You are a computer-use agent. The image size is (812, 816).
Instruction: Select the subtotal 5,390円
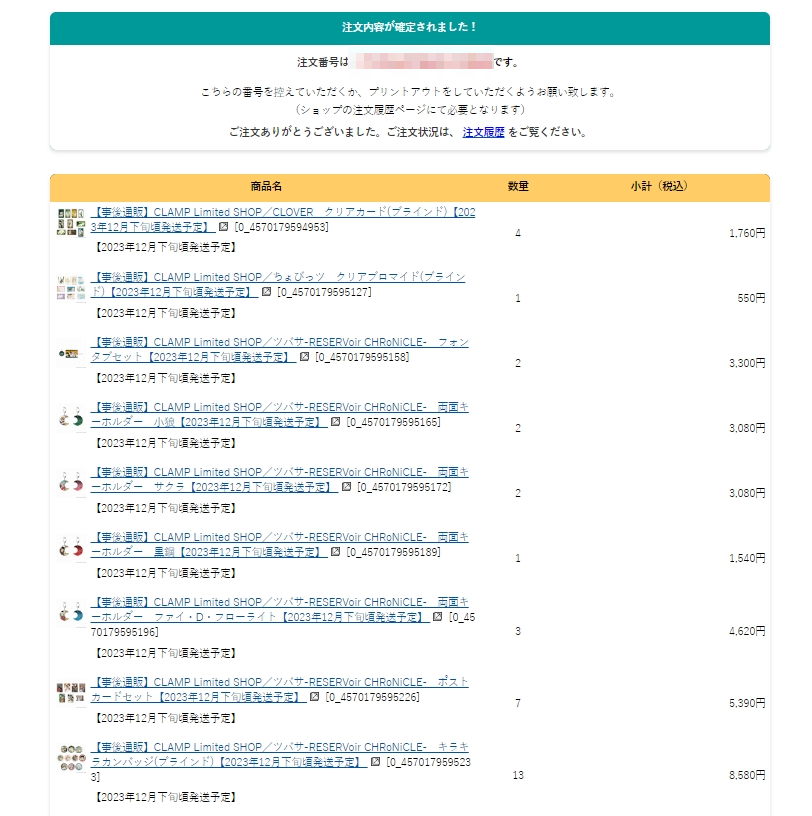[x=747, y=704]
